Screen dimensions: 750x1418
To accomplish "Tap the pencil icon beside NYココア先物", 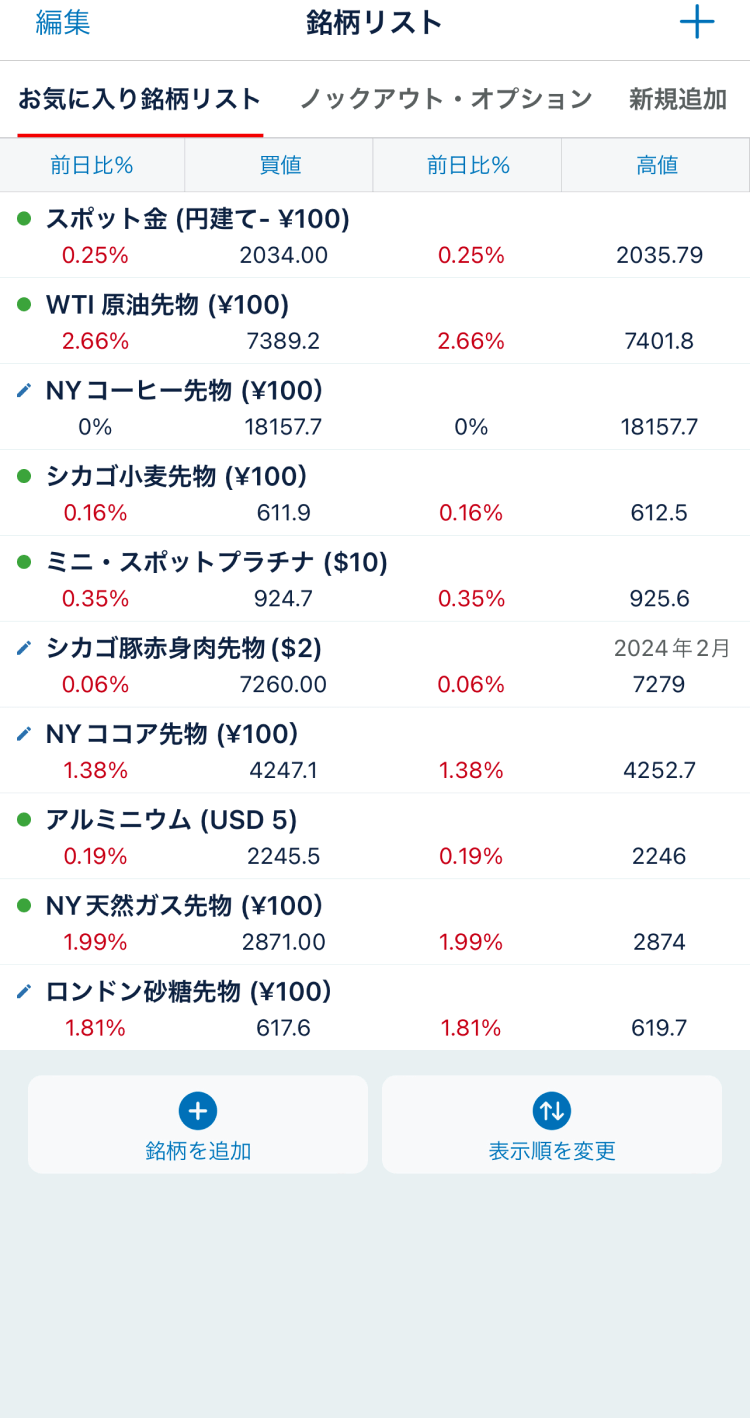I will [24, 735].
